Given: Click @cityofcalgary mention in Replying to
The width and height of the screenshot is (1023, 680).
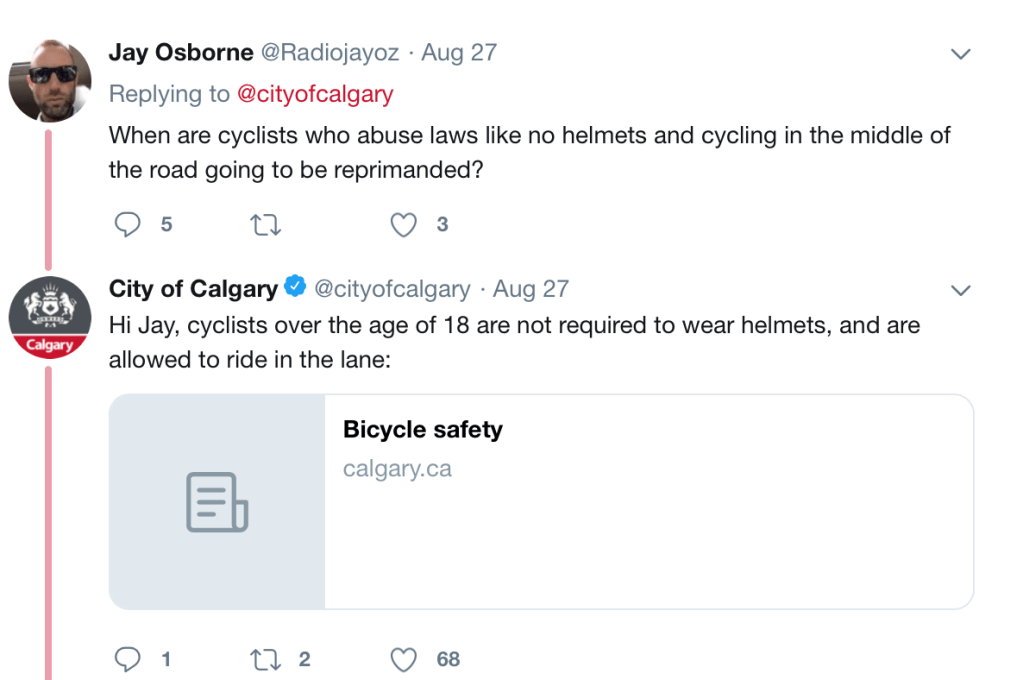Looking at the screenshot, I should coord(314,94).
